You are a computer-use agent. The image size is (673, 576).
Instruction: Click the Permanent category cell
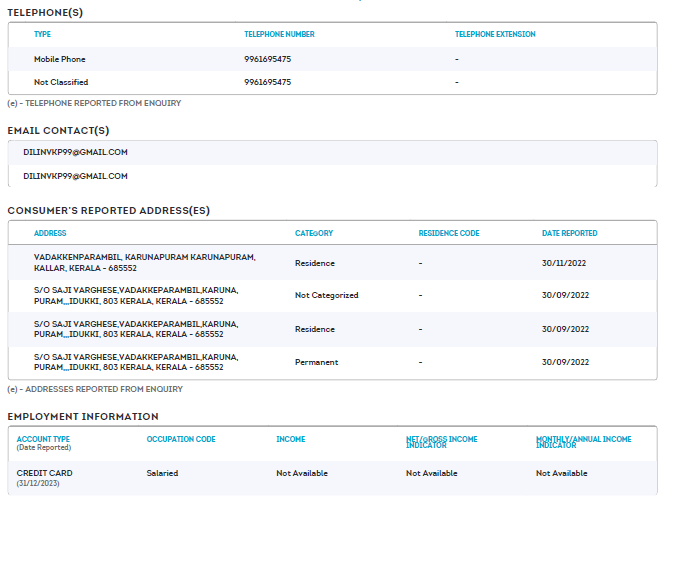tap(316, 362)
